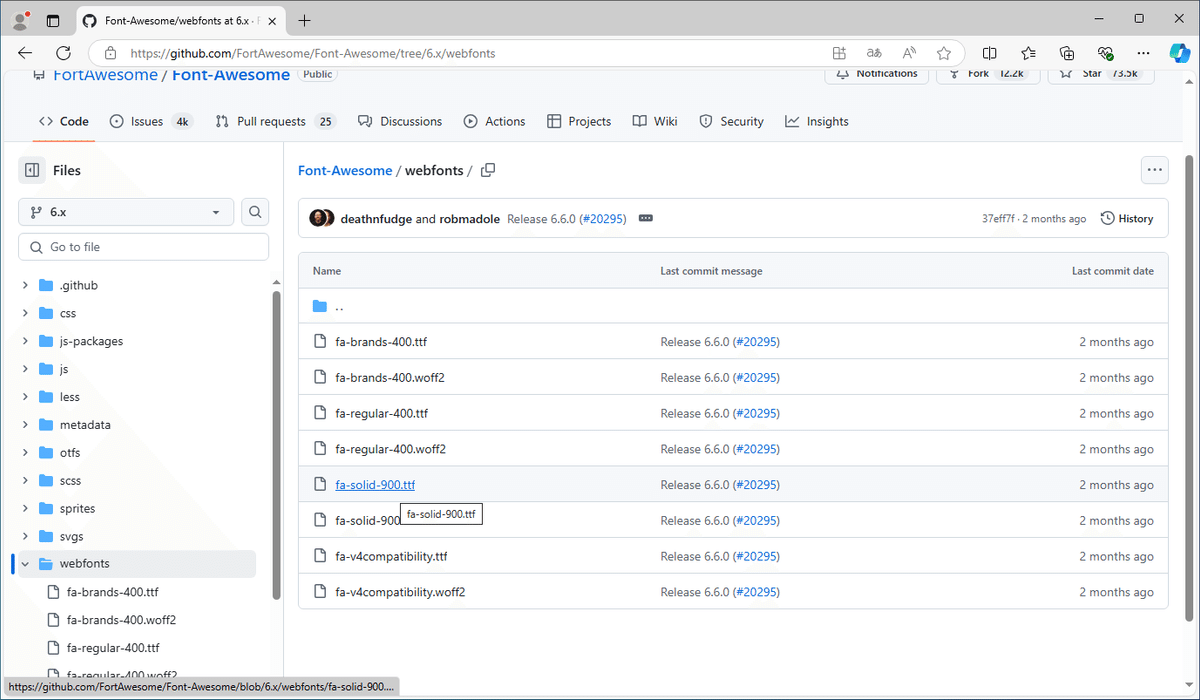Screen dimensions: 1200x700
Task: Open the Security tab
Action: click(x=732, y=121)
